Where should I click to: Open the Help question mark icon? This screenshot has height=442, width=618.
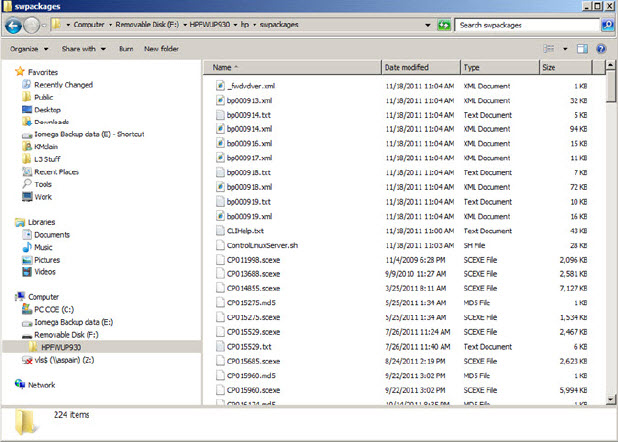pyautogui.click(x=601, y=48)
